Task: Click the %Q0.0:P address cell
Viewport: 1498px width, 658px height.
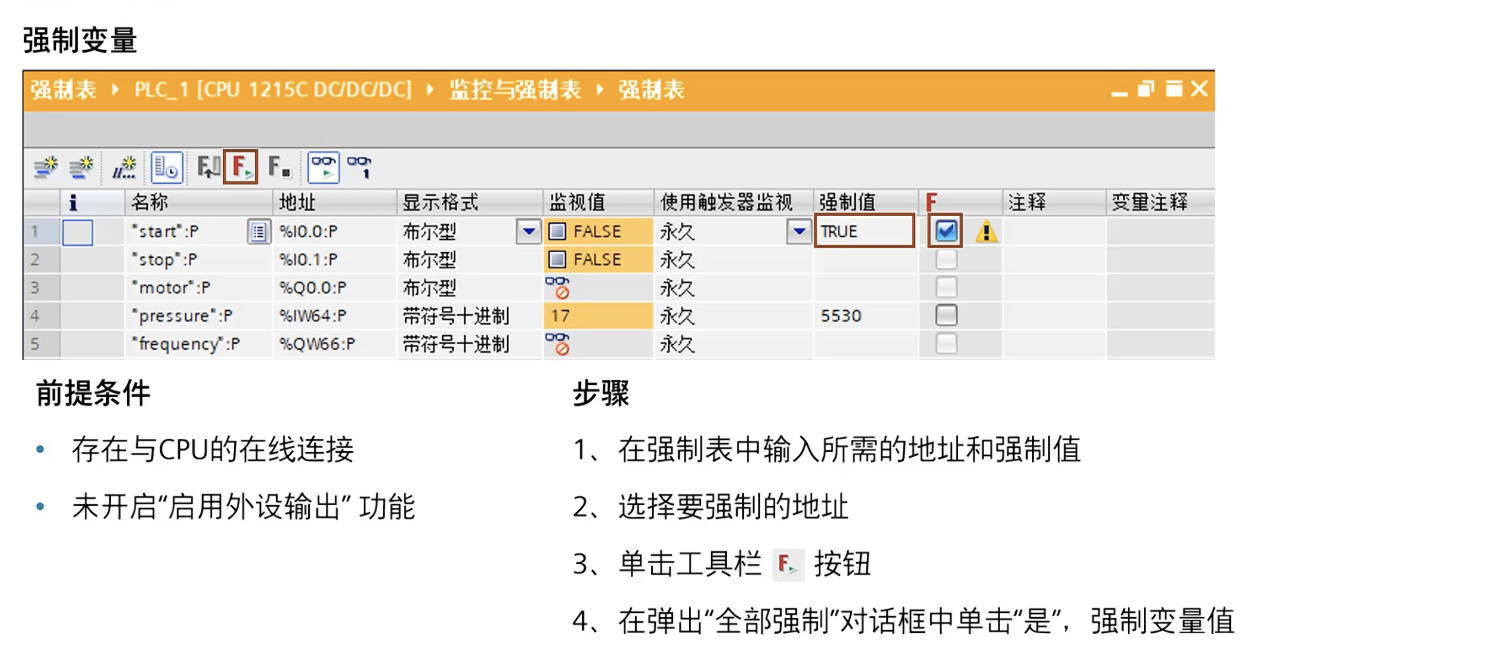Action: pyautogui.click(x=335, y=288)
